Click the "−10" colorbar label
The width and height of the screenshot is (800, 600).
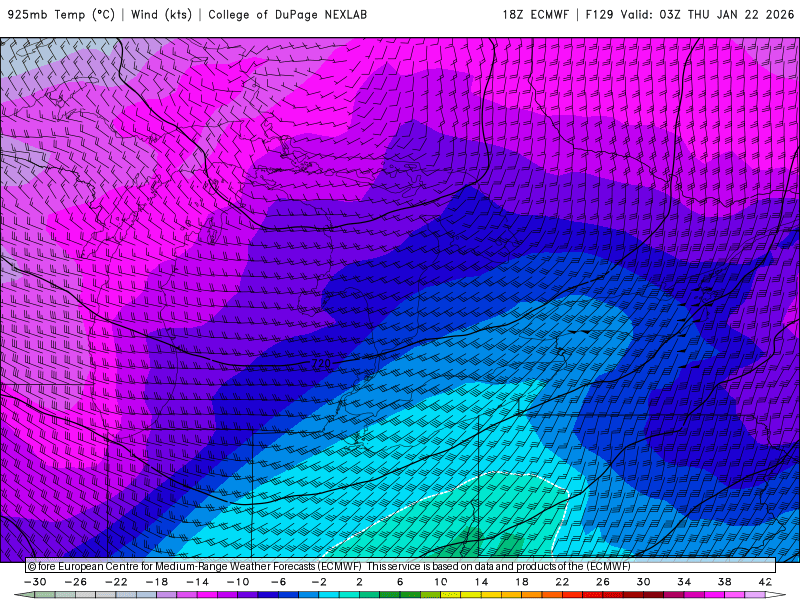click(x=238, y=582)
